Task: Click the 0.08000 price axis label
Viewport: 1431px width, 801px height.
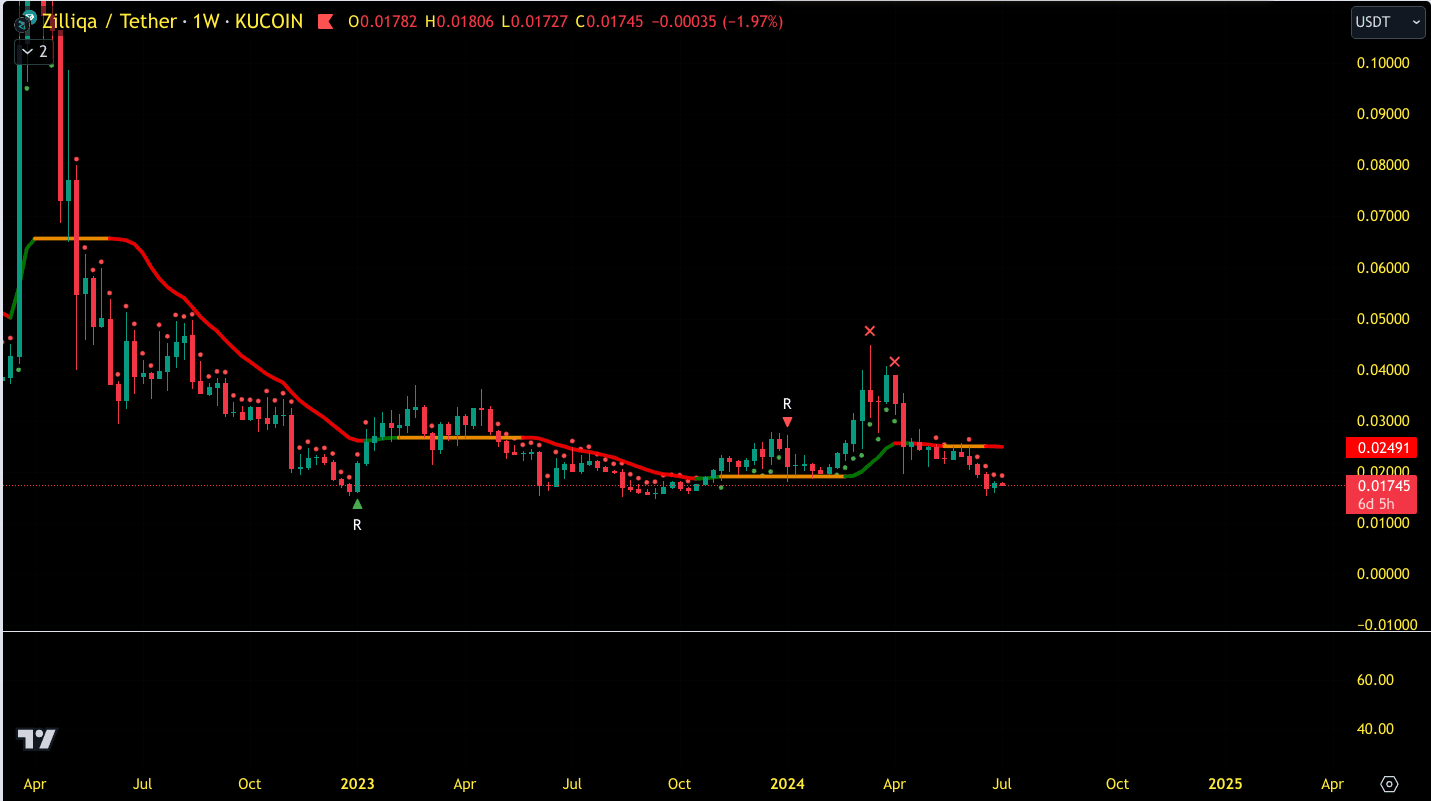Action: point(1383,165)
